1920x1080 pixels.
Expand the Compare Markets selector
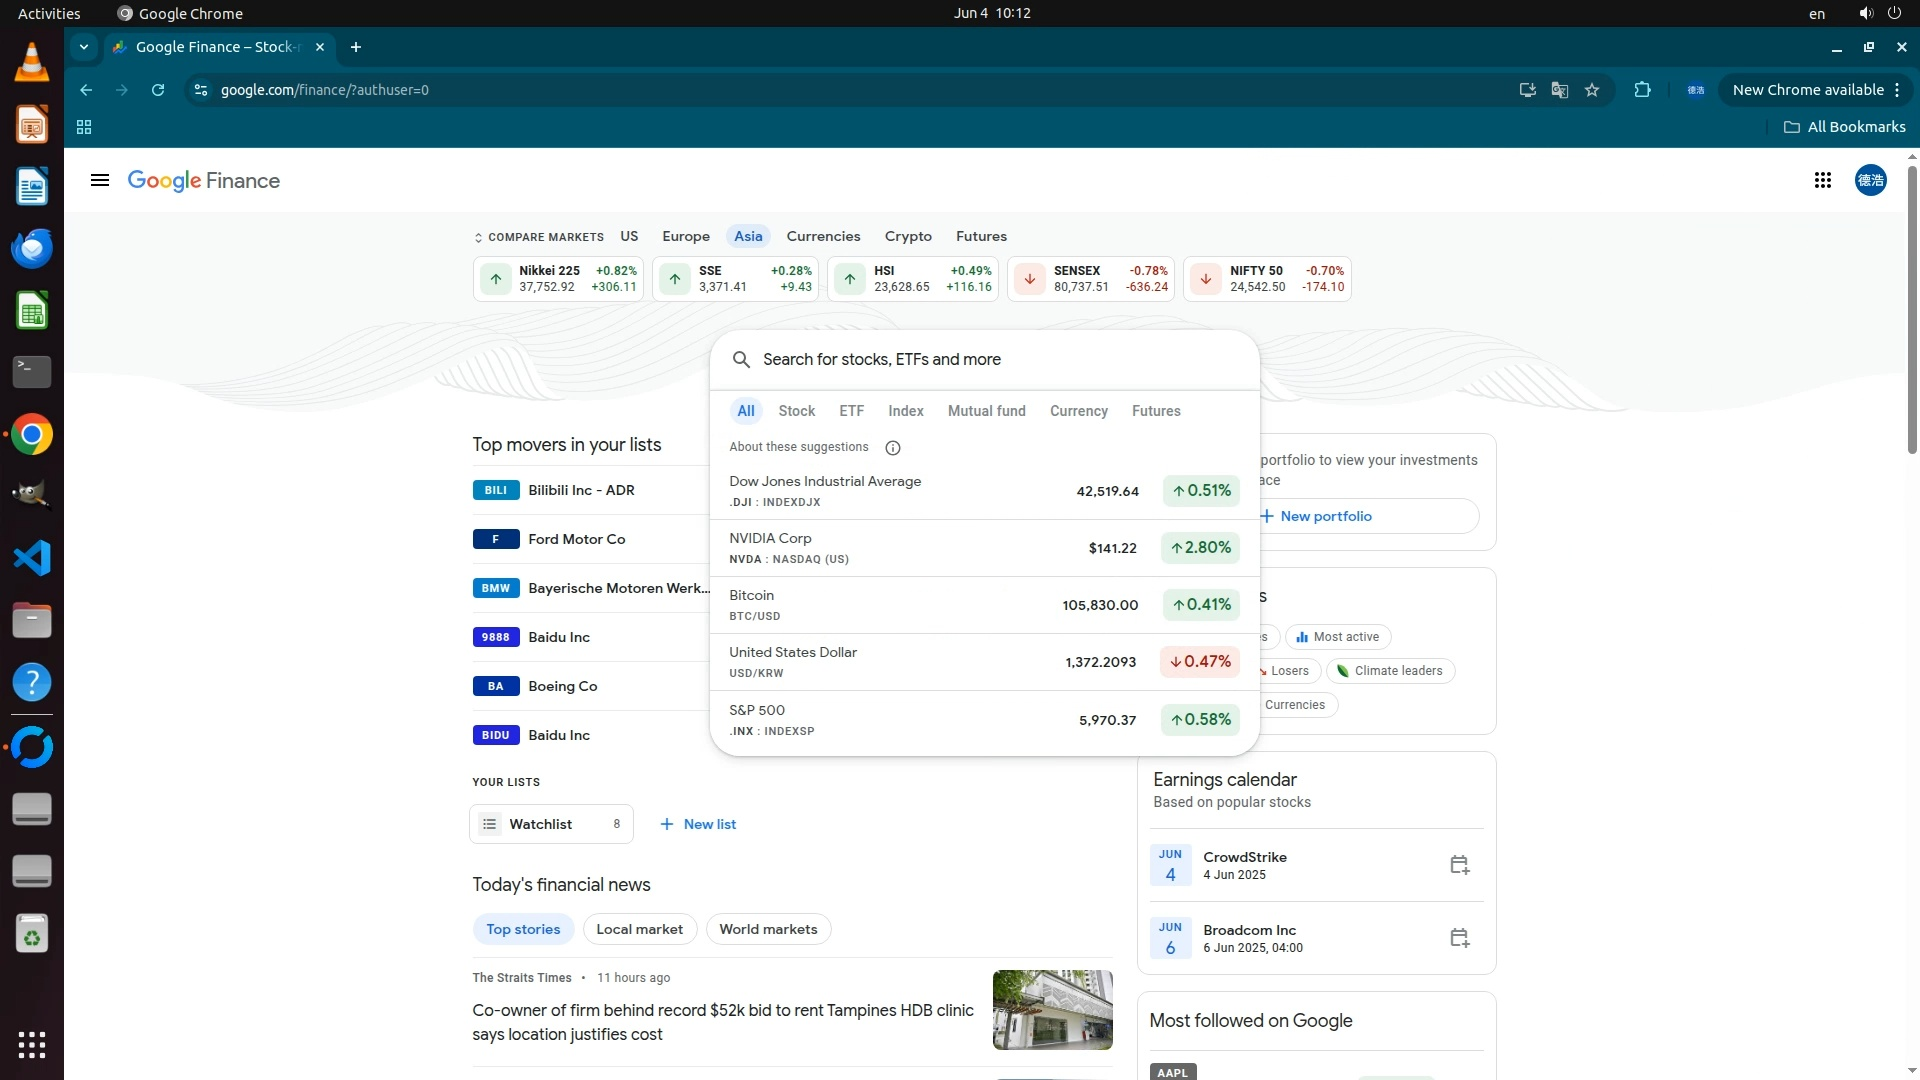[x=538, y=237]
